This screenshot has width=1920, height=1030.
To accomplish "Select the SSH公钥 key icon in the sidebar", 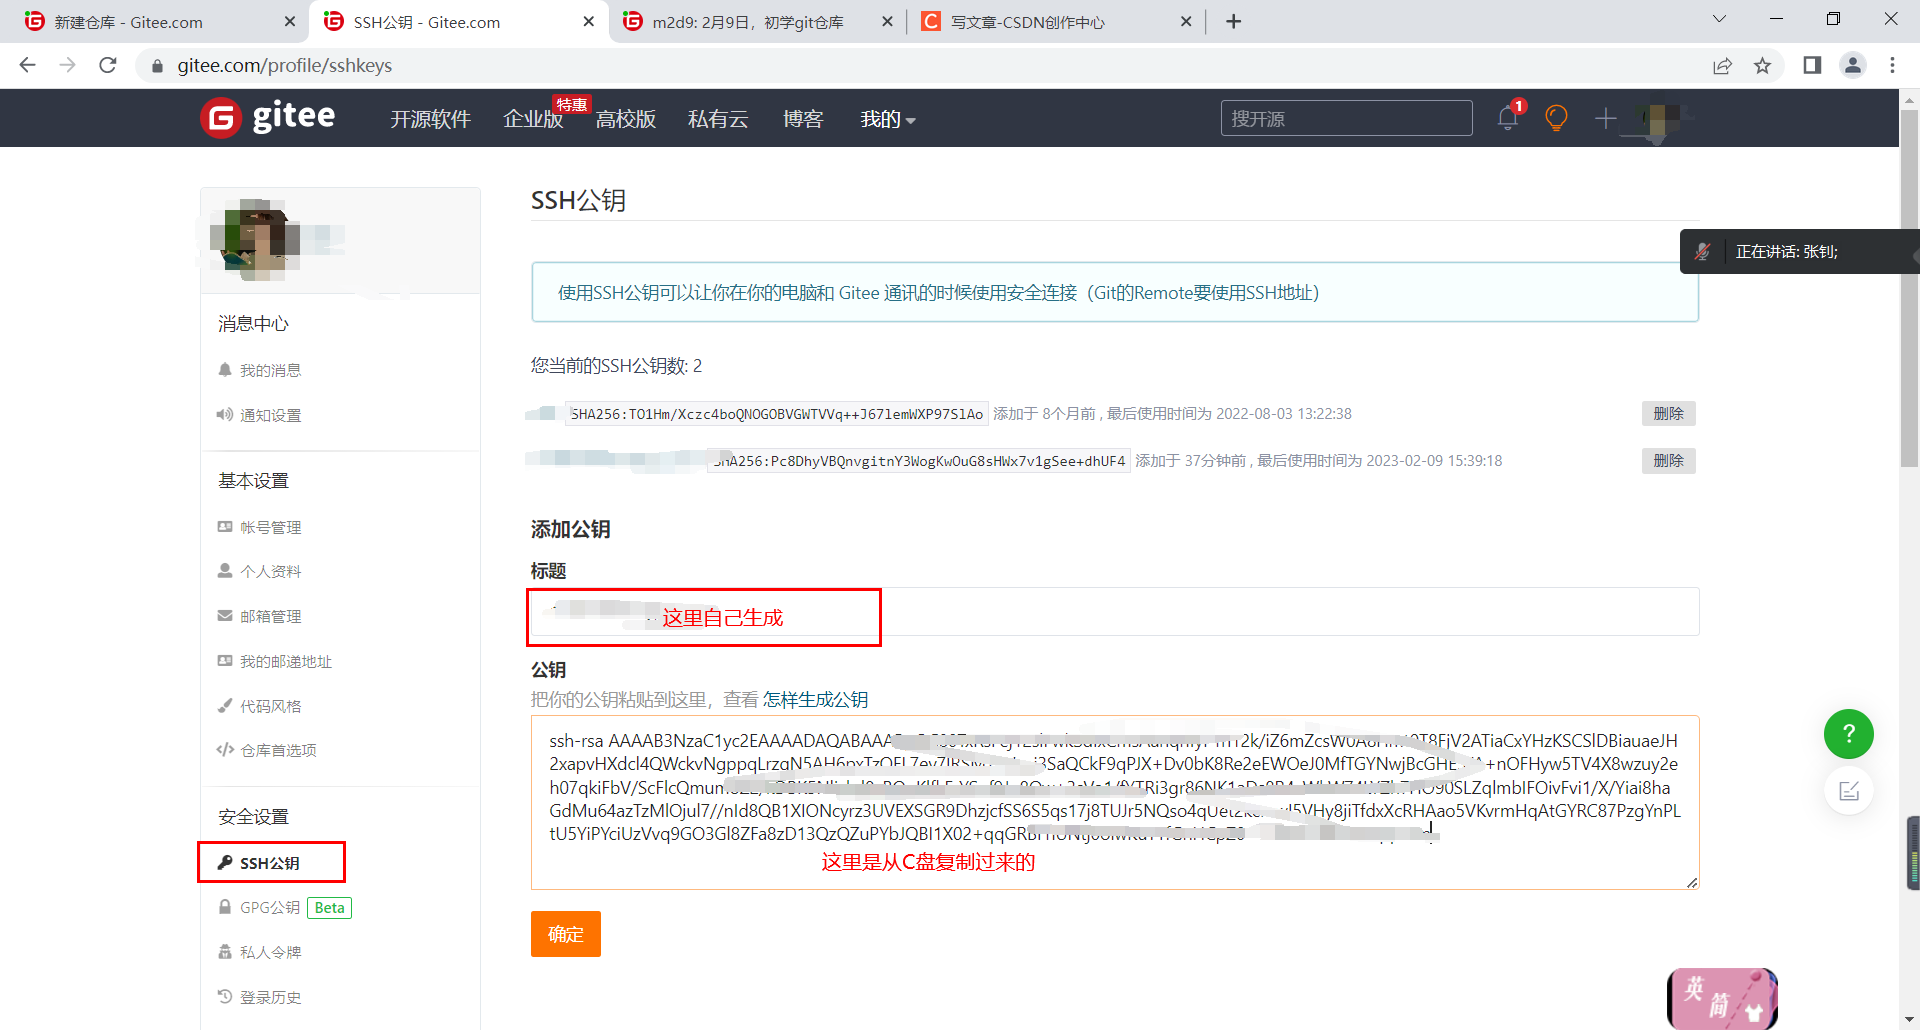I will click(x=225, y=861).
